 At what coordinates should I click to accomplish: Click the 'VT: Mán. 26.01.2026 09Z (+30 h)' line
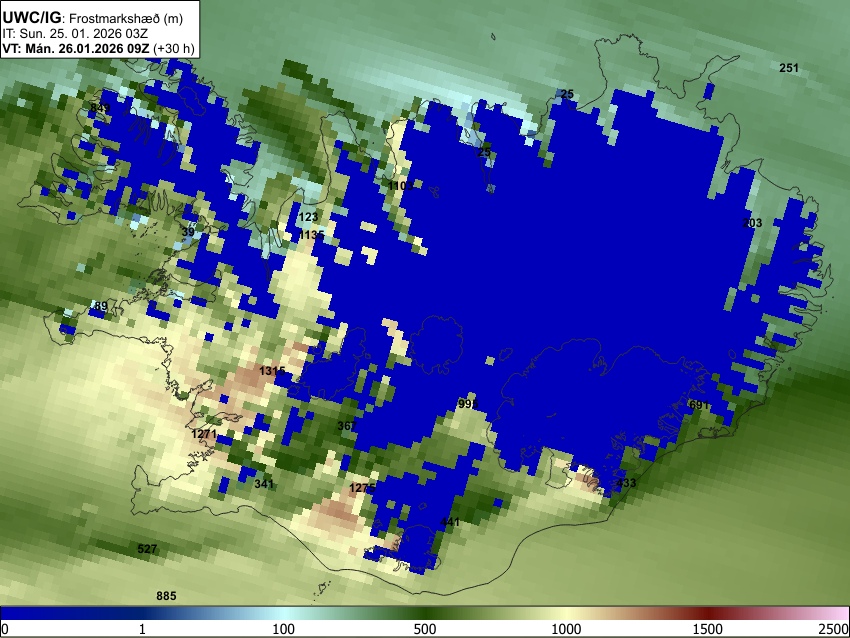pos(98,49)
